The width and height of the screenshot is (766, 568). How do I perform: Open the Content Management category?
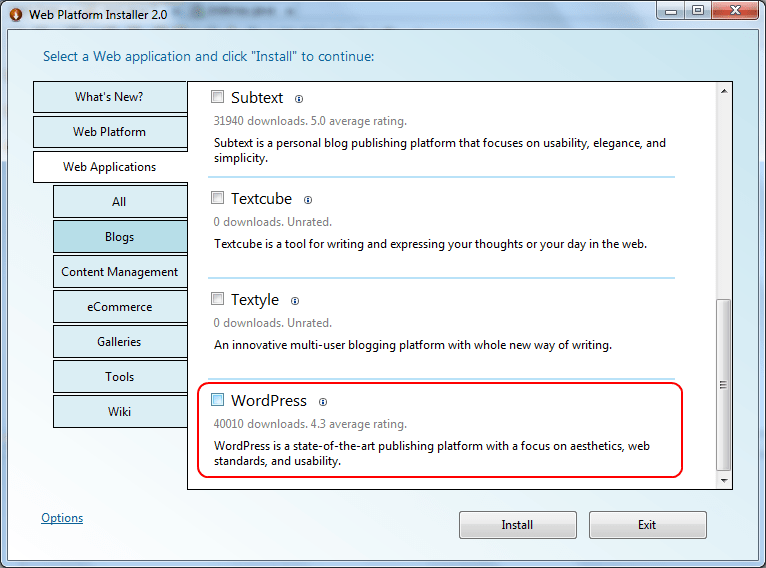pos(120,272)
